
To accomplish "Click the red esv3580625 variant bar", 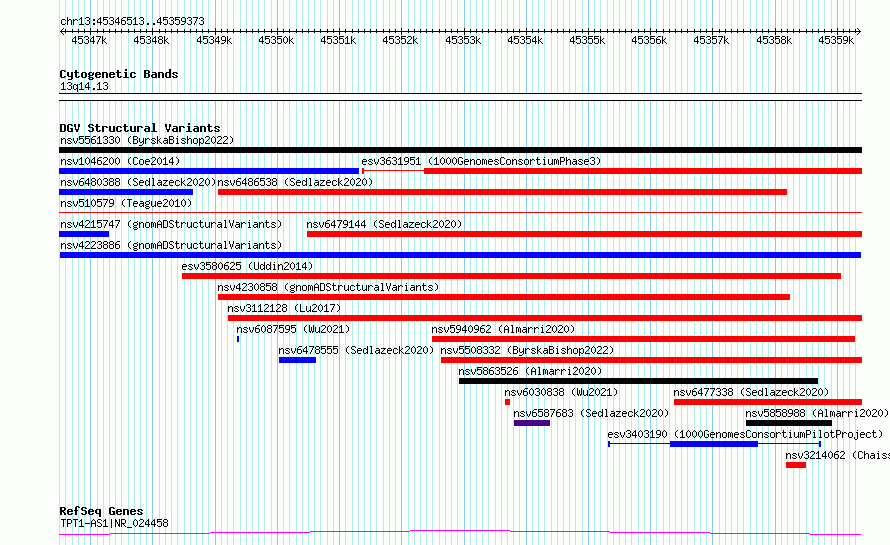I will [511, 276].
